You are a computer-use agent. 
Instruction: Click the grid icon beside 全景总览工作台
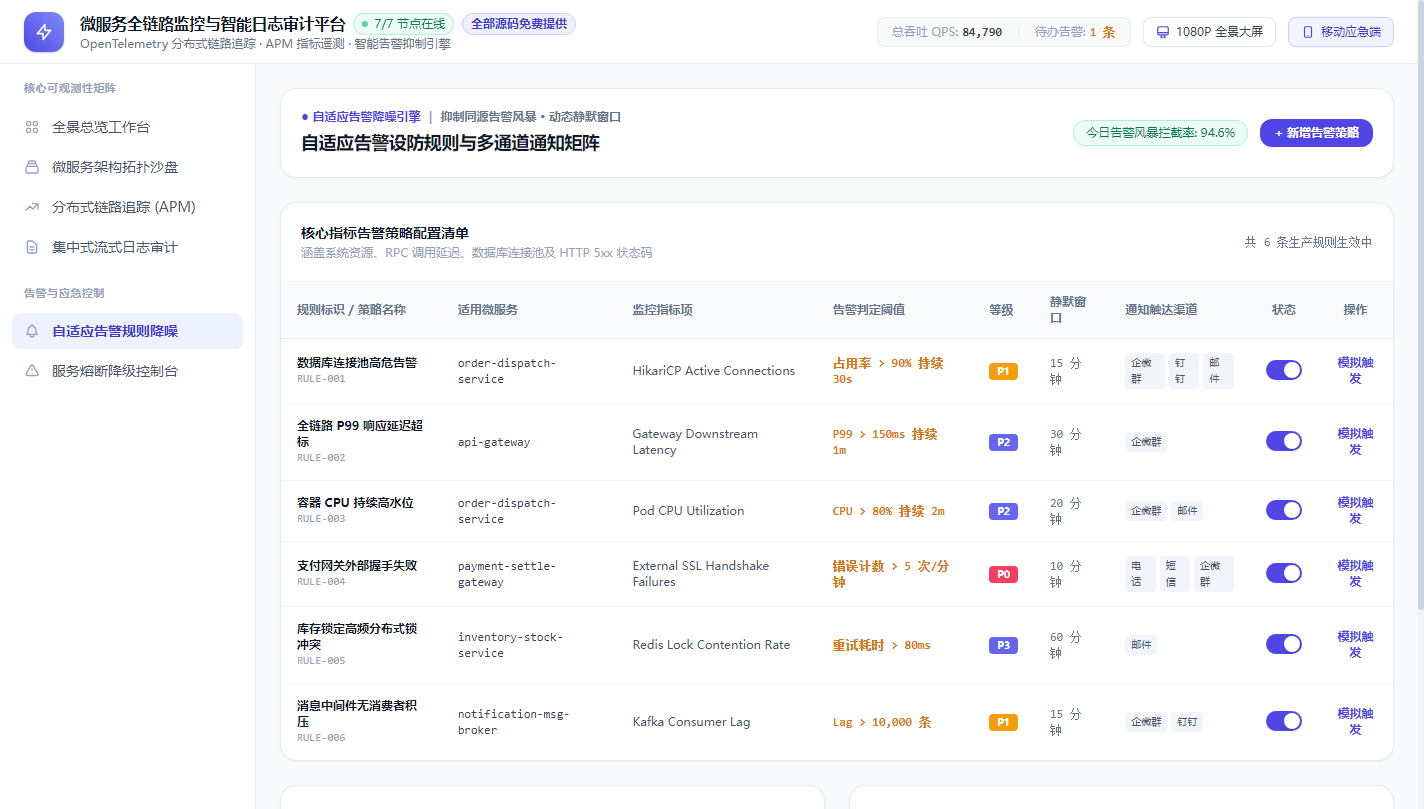point(32,127)
